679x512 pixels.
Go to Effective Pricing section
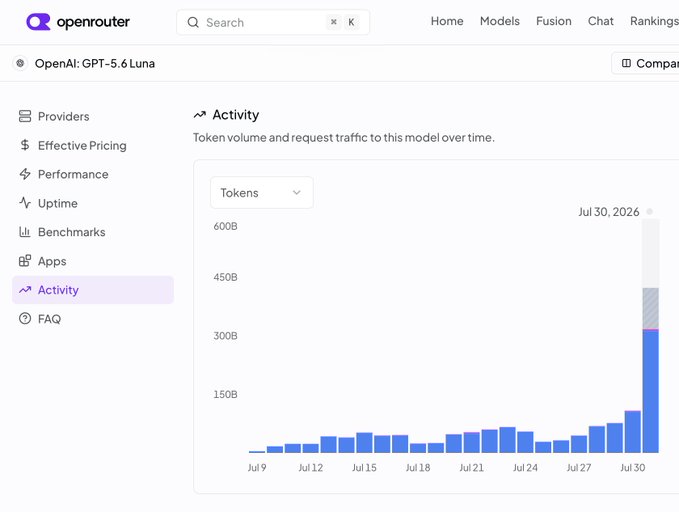coord(93,145)
